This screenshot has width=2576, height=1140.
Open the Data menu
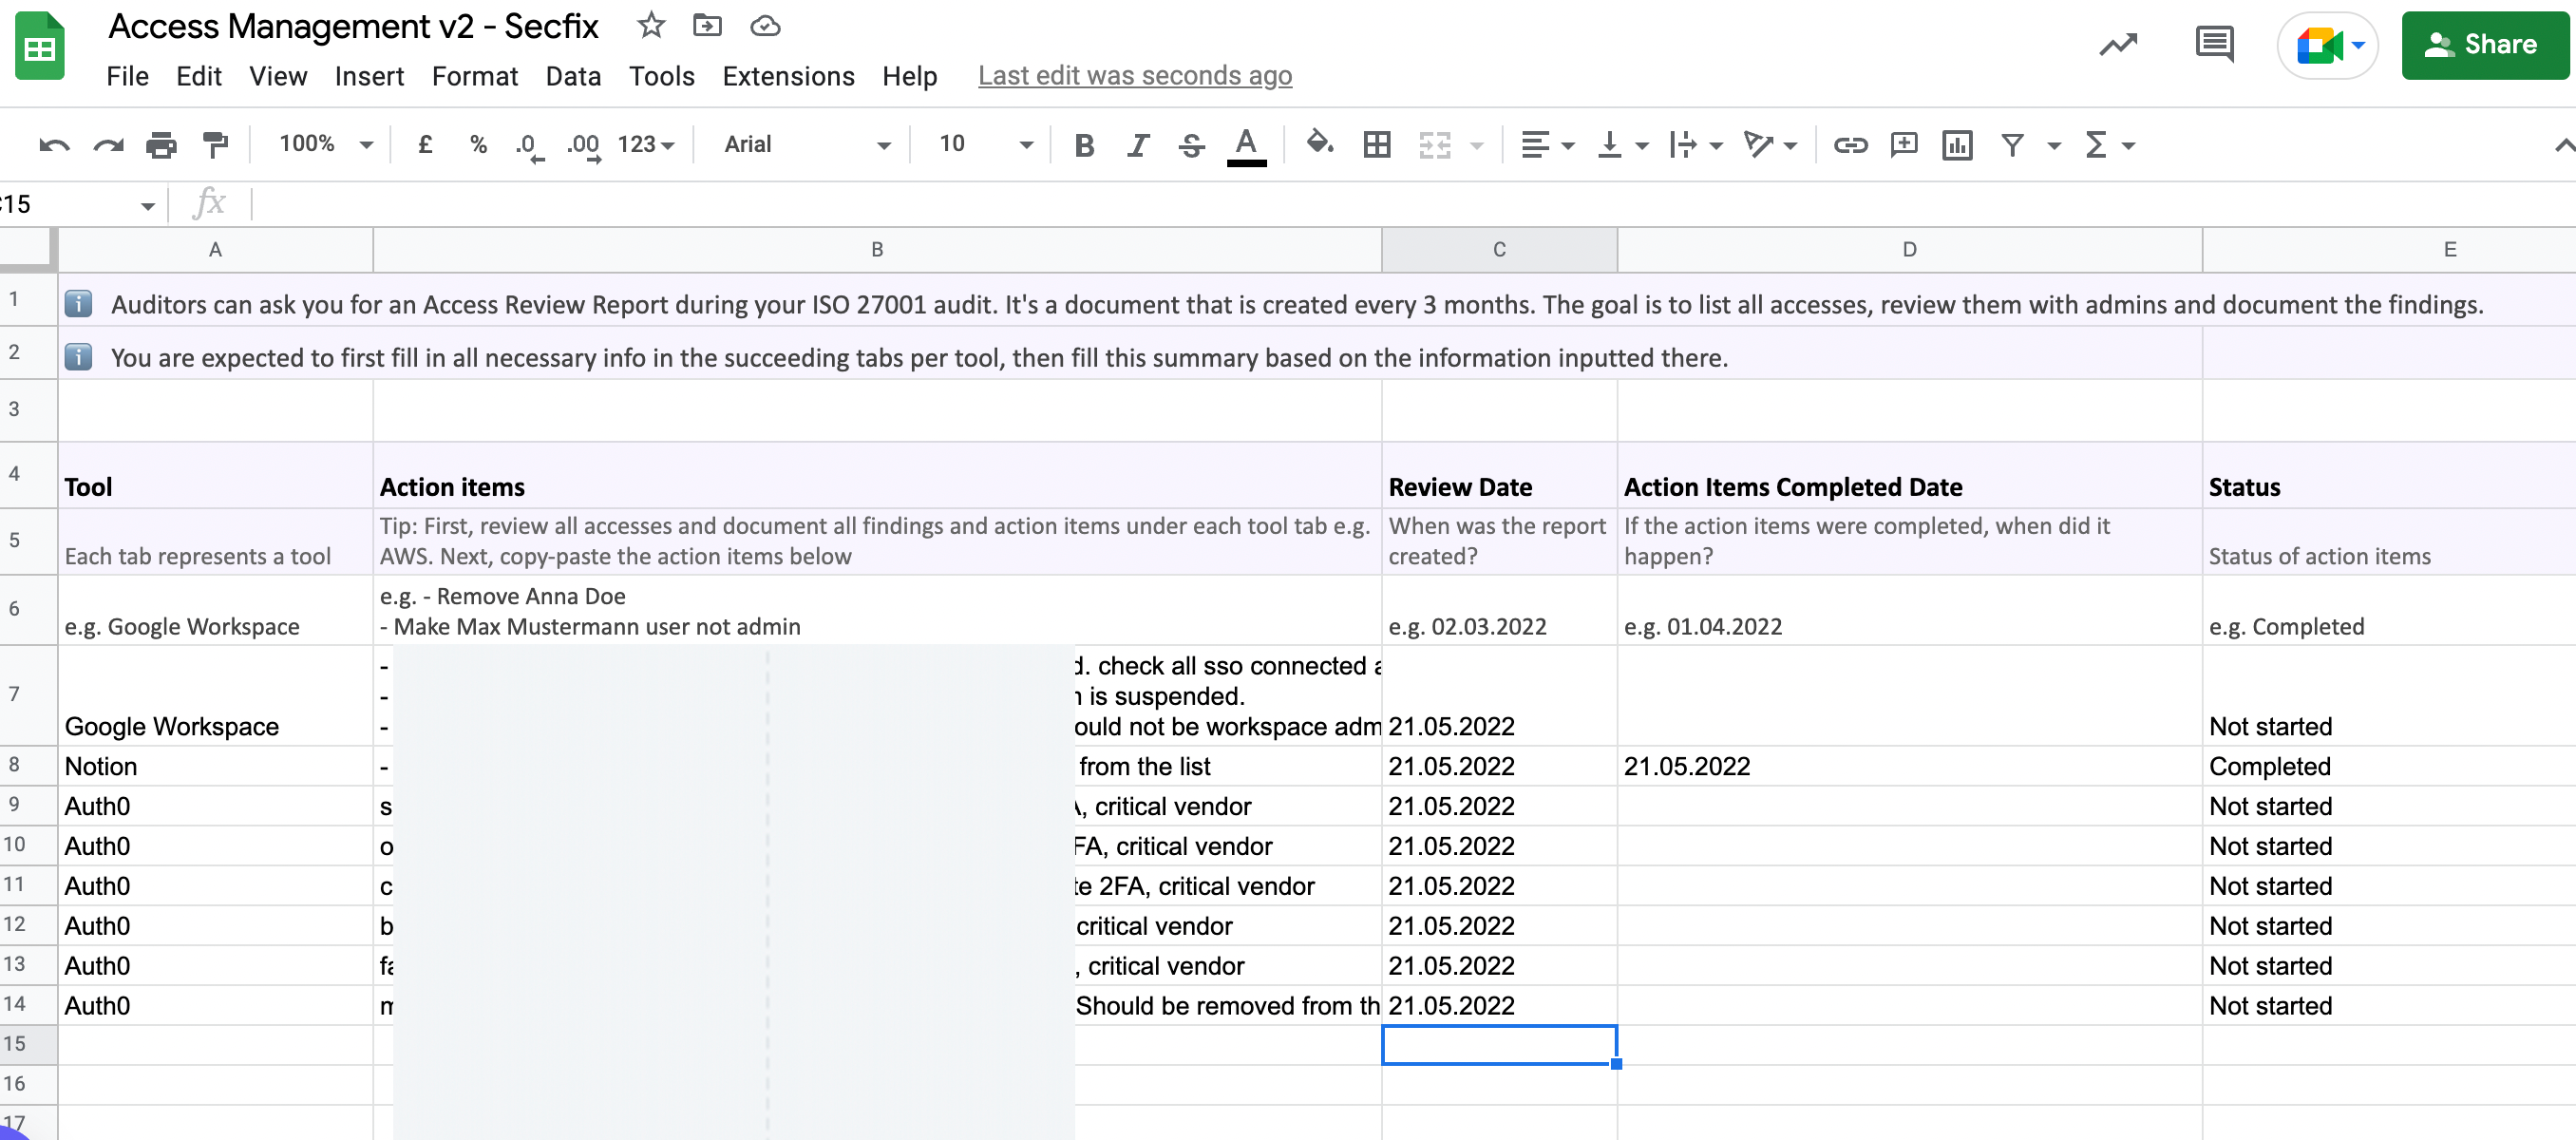point(573,76)
